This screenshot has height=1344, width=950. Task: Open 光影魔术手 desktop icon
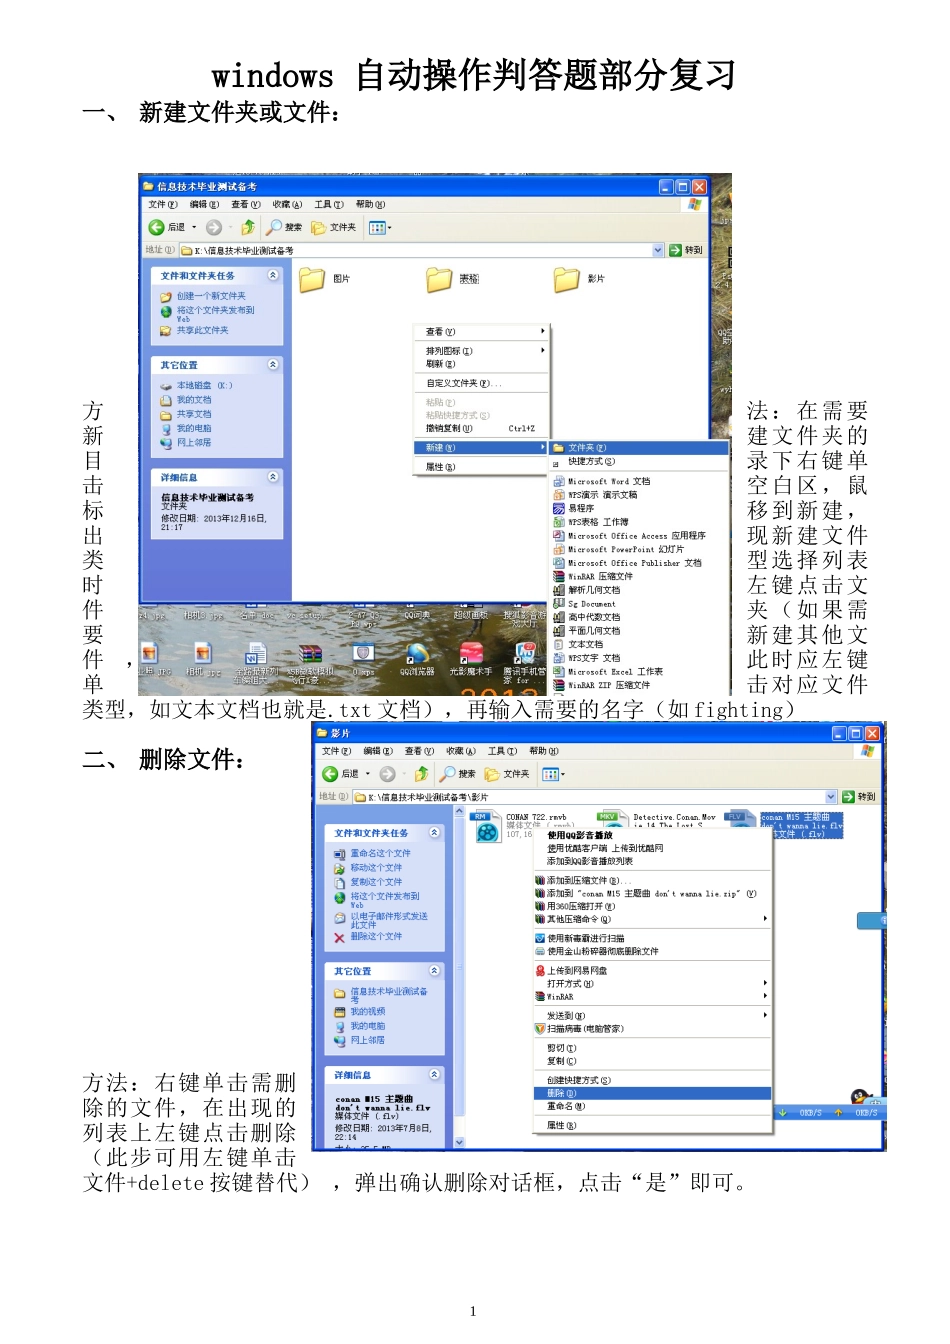(x=470, y=660)
